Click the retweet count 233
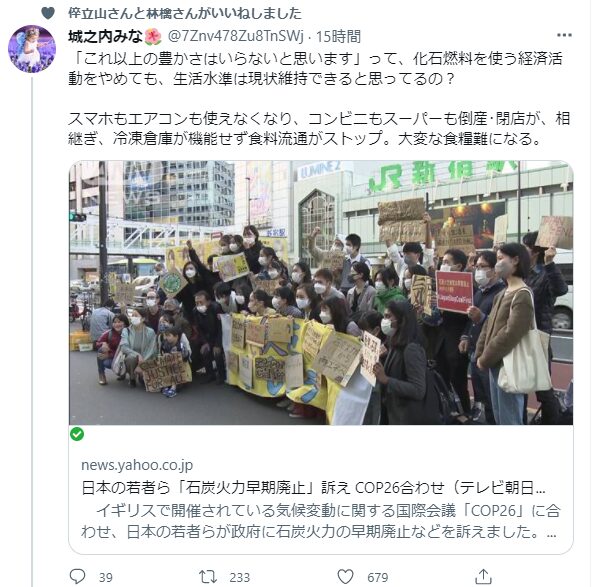This screenshot has width=608, height=587. coord(240,578)
